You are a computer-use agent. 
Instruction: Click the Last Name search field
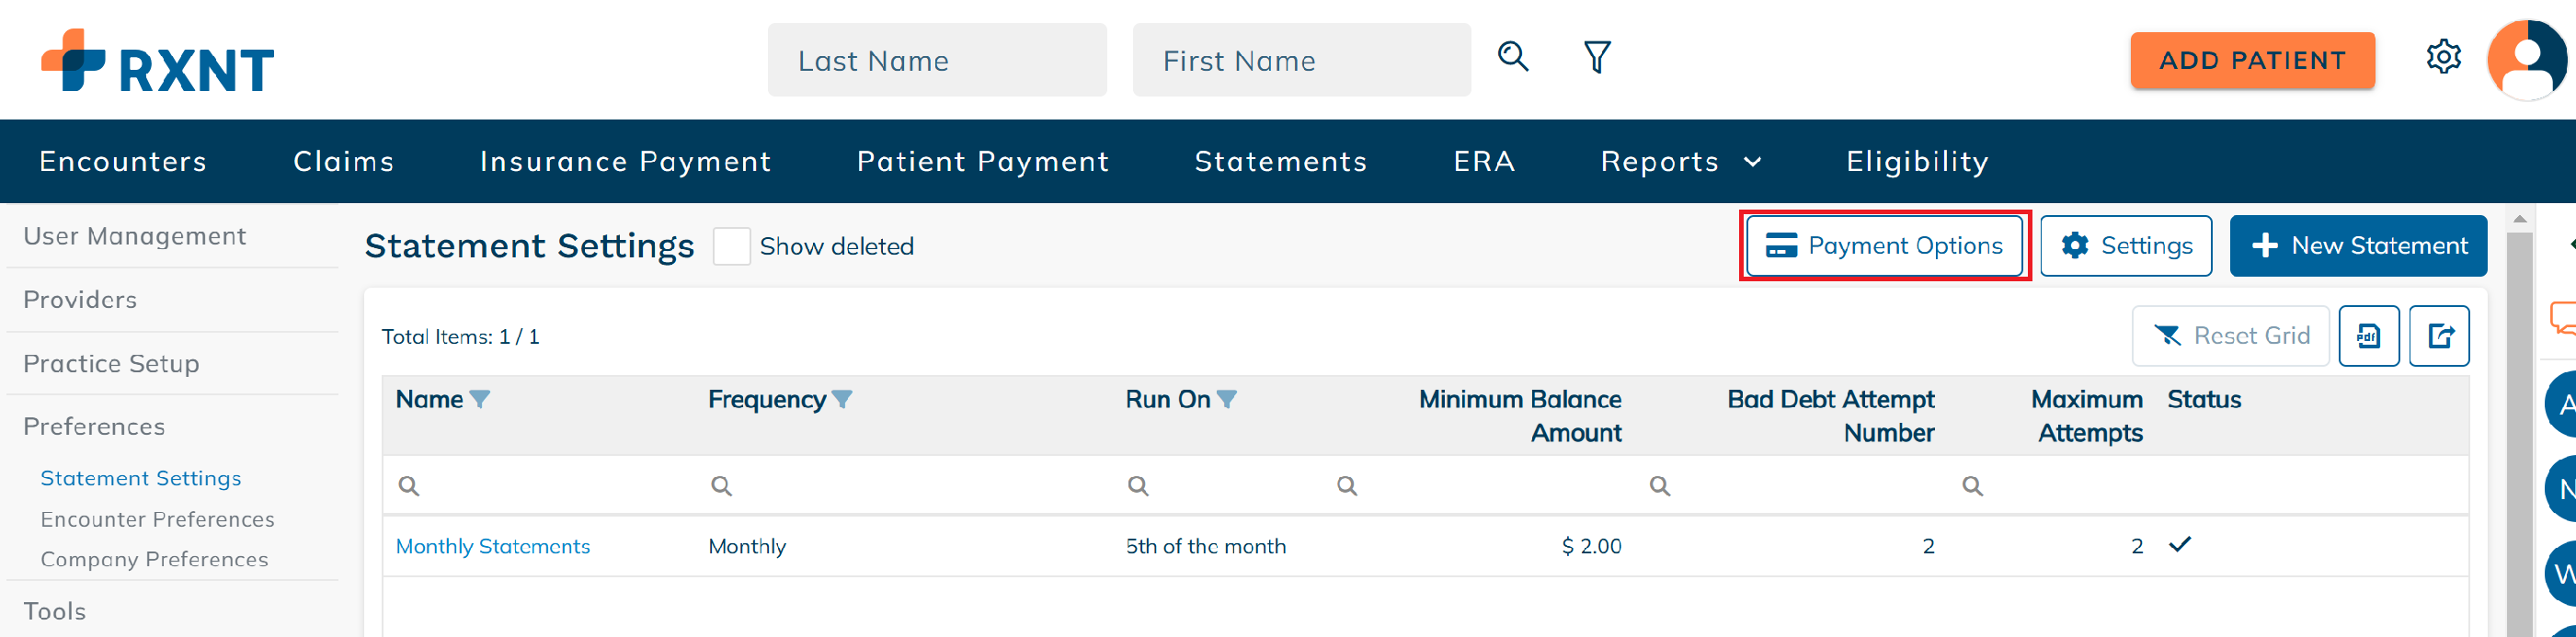(937, 61)
